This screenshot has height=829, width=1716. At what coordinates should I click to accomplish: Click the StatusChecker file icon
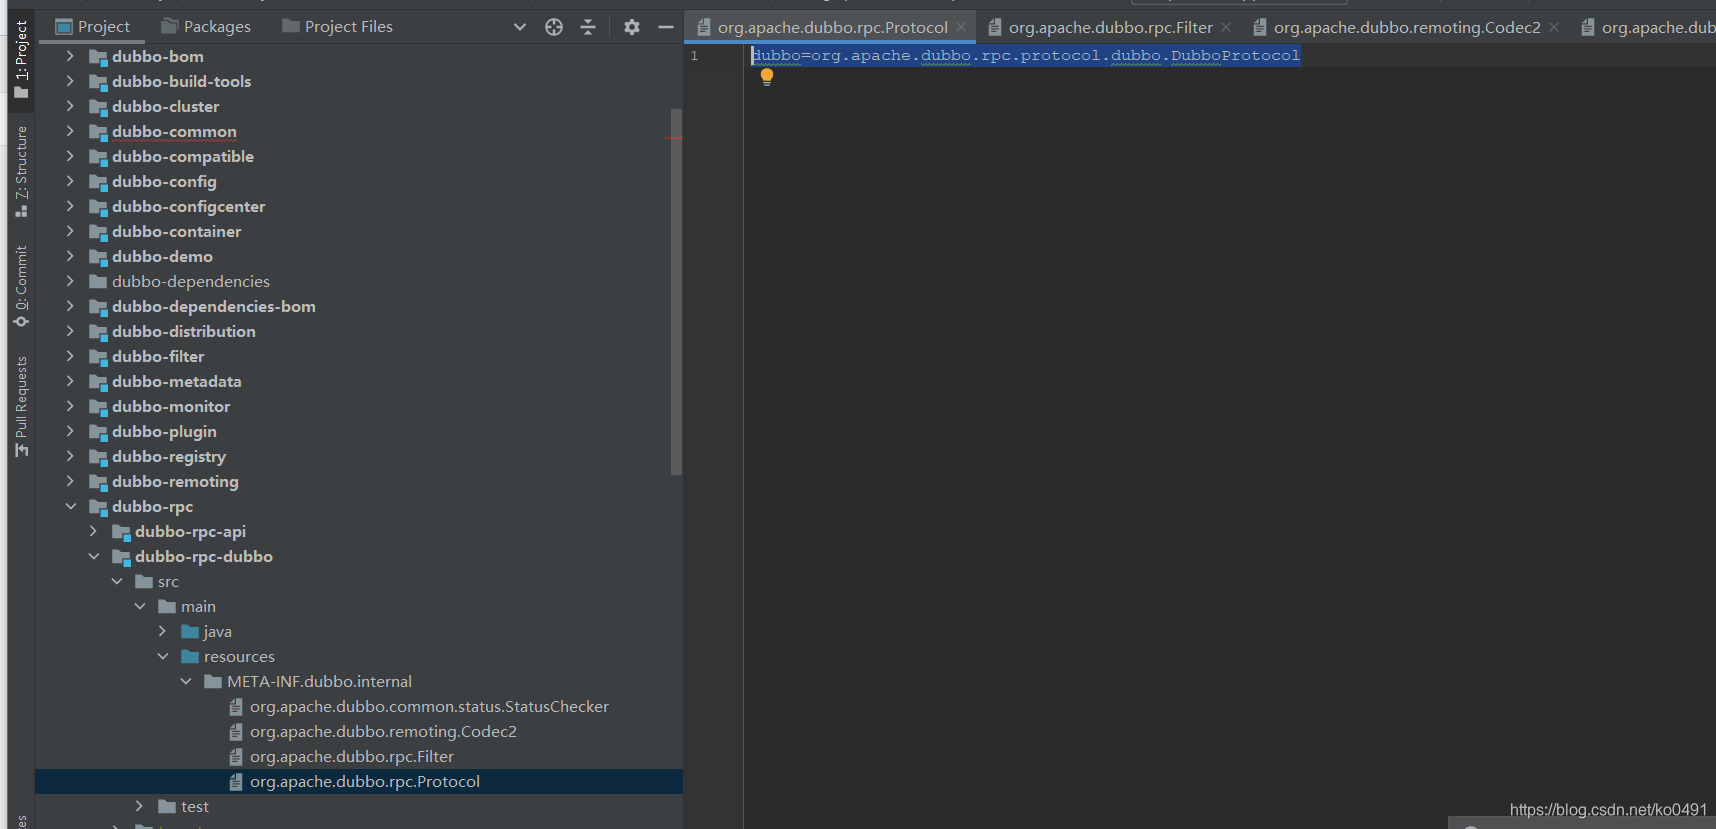pos(236,706)
